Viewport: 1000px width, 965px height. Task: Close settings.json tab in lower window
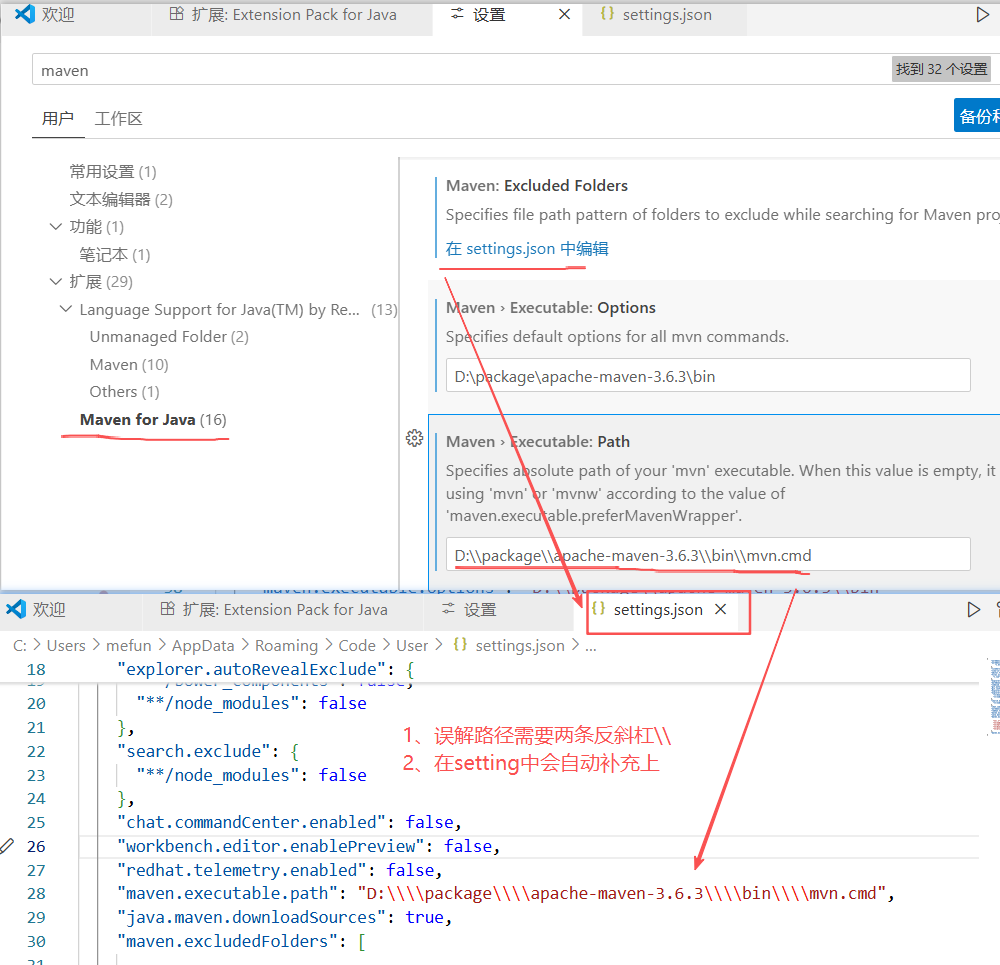[x=721, y=609]
